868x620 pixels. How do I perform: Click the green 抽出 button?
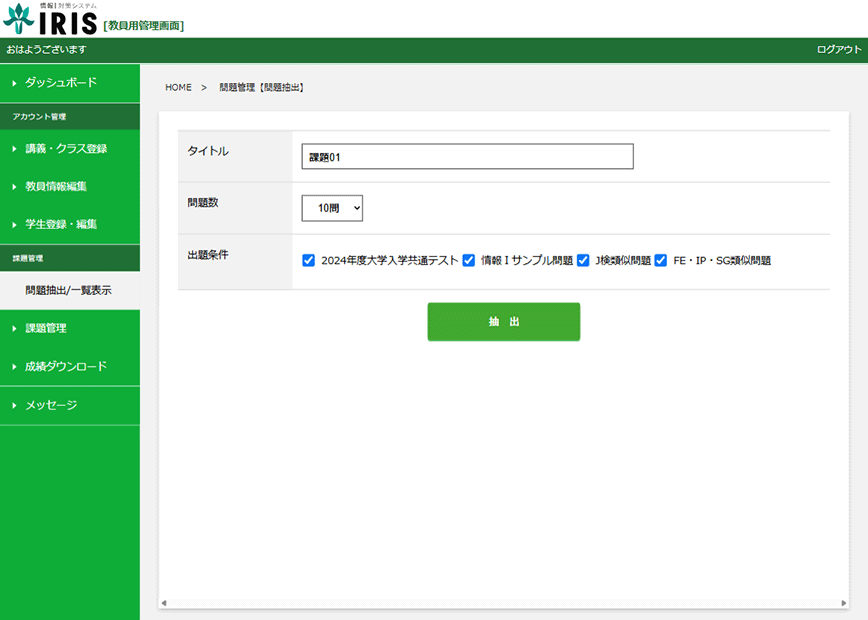(504, 322)
